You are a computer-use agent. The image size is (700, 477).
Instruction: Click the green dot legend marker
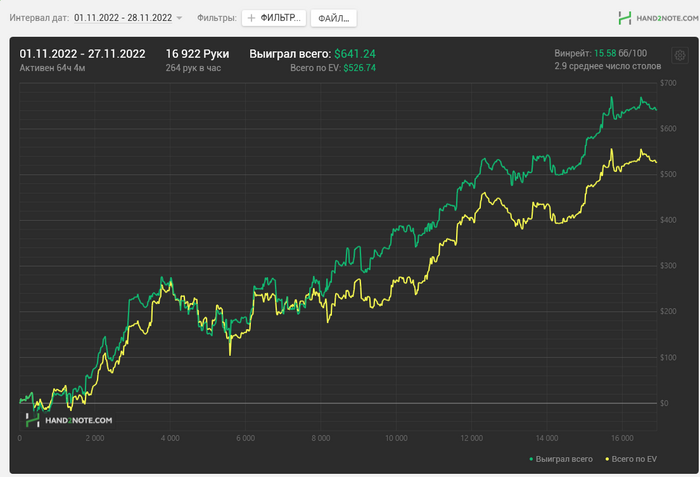(x=531, y=459)
